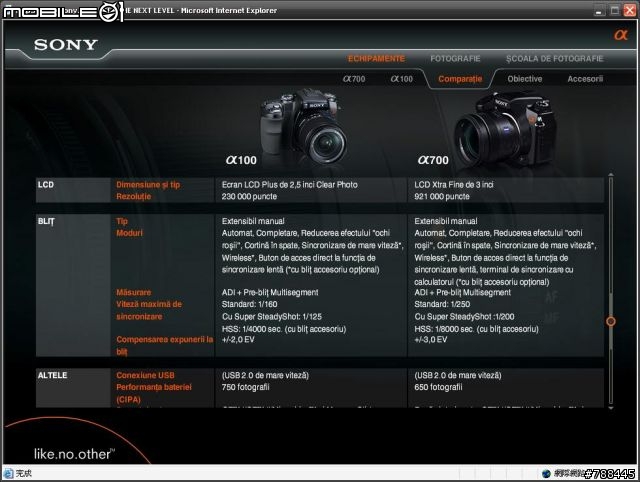Click the scroll up arrow above table
640x482 pixels.
[611, 175]
